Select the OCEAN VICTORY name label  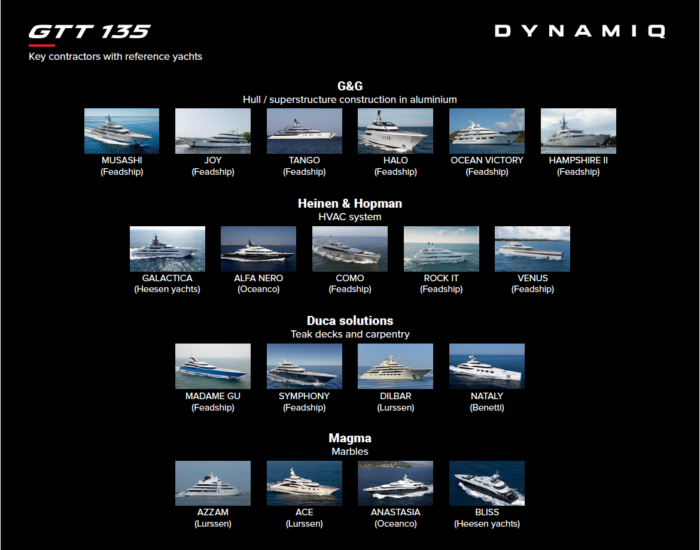(487, 160)
